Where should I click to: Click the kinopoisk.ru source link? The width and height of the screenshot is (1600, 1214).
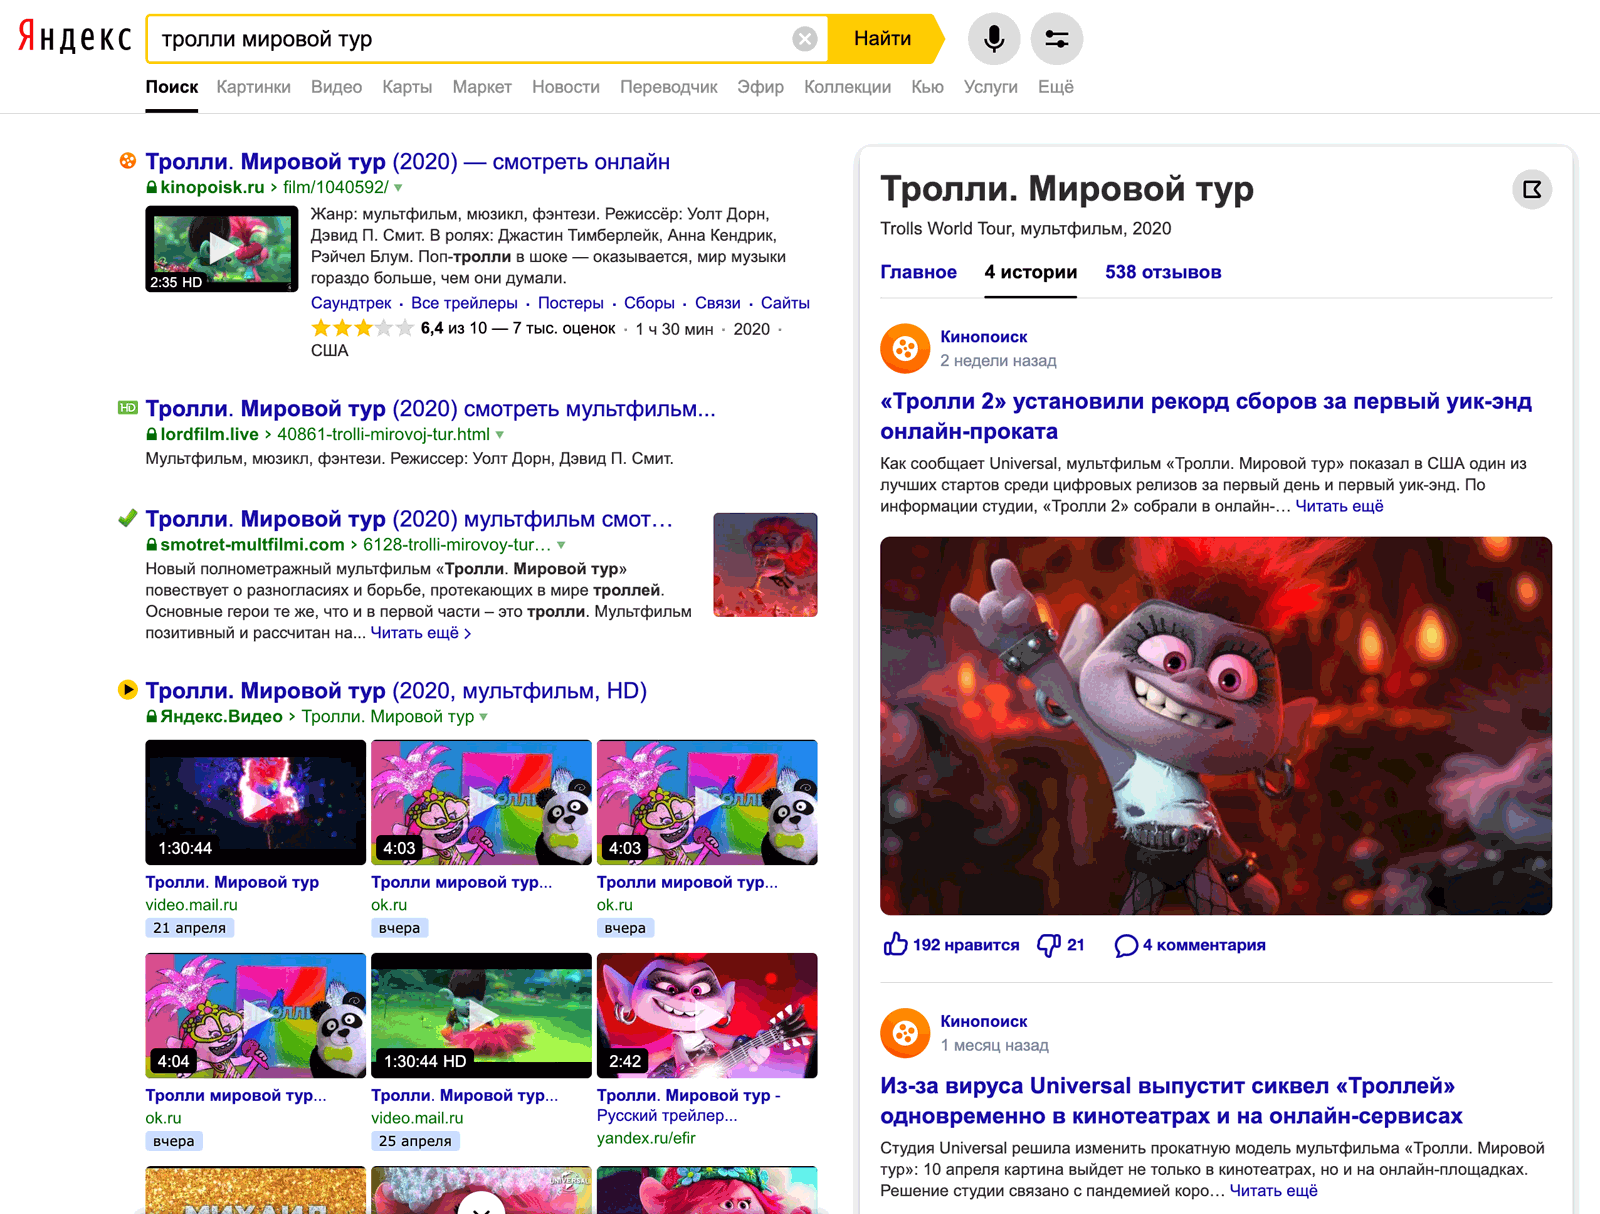click(x=212, y=188)
